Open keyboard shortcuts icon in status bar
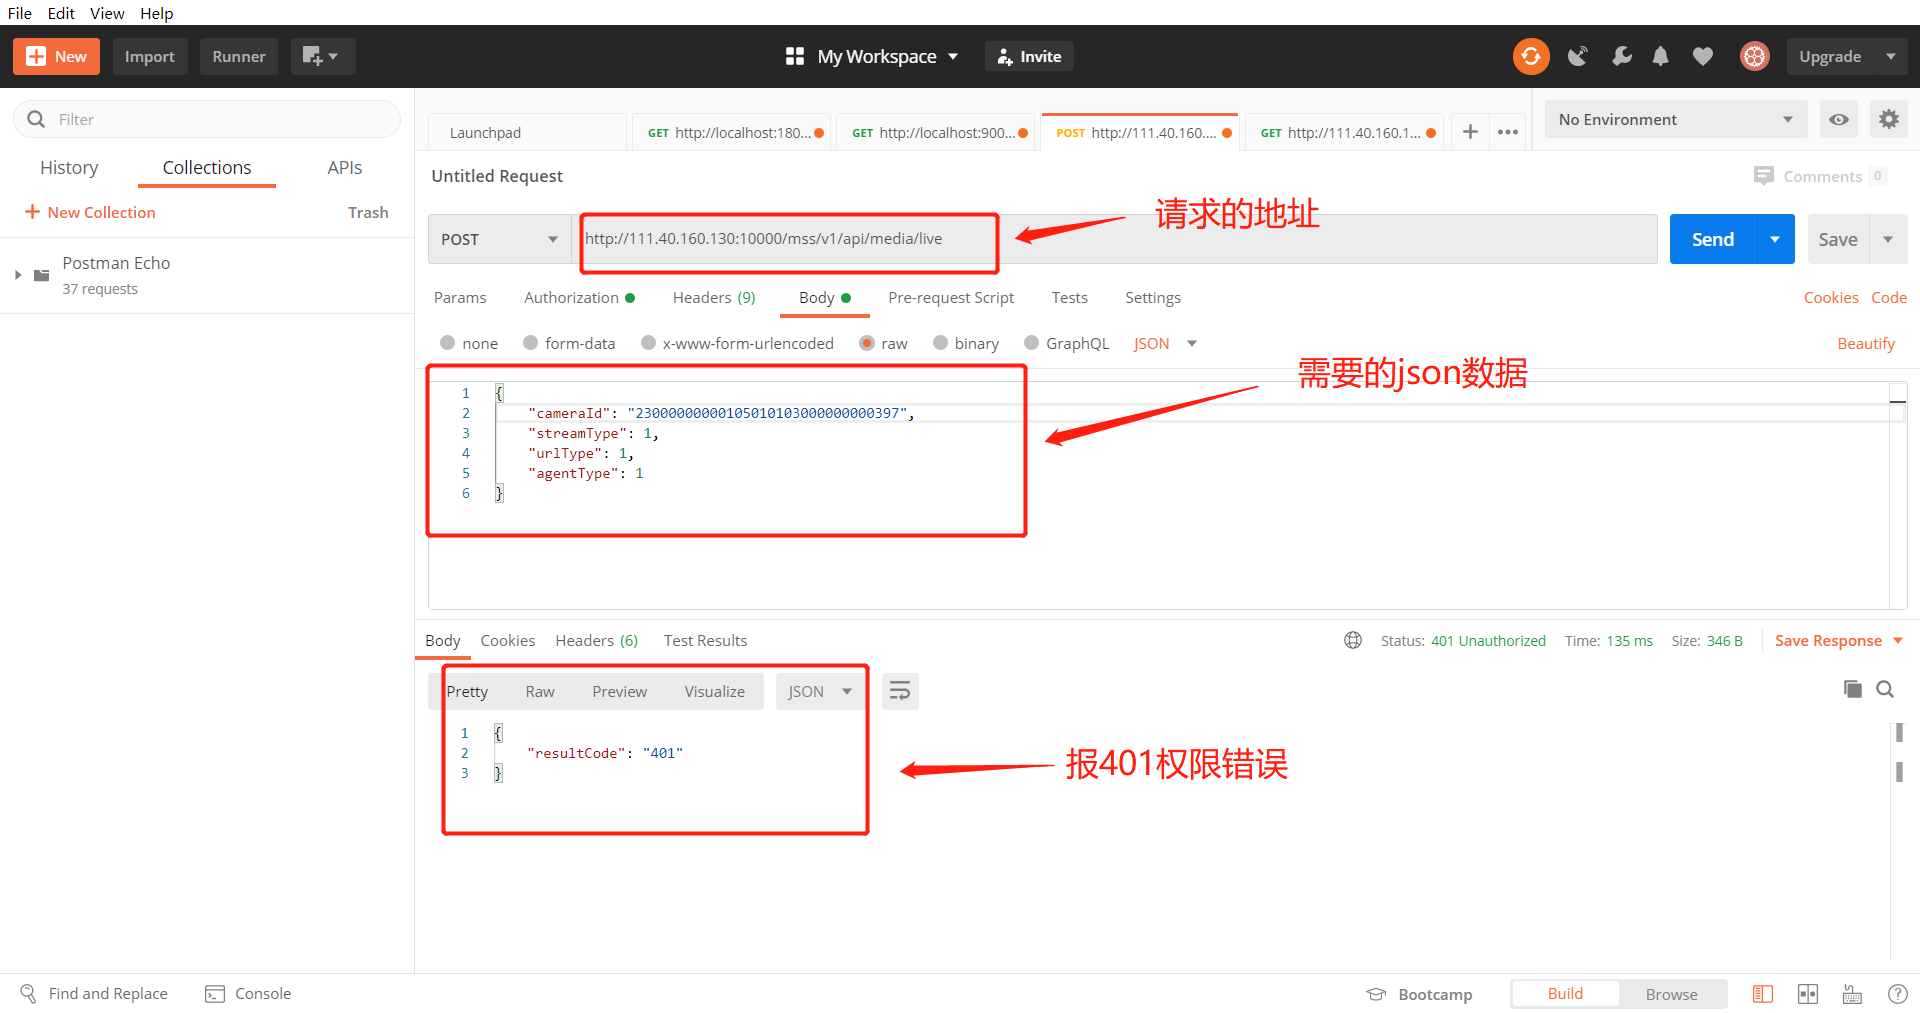Screen dimensions: 1920x1013 pyautogui.click(x=1852, y=994)
